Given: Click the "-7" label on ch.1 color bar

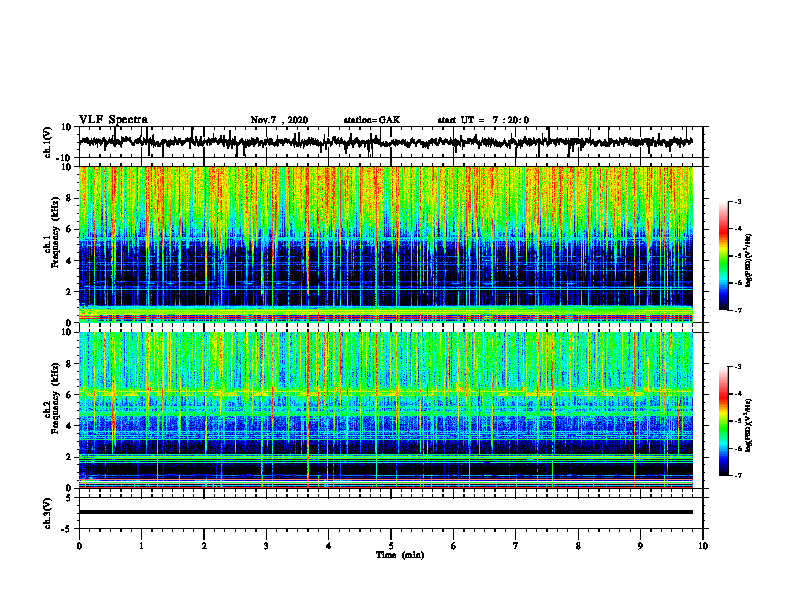Looking at the screenshot, I should coord(738,310).
